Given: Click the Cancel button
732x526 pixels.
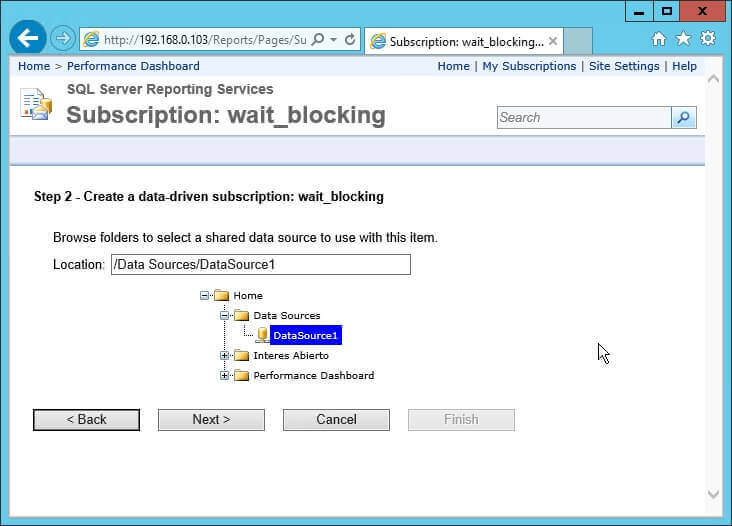Looking at the screenshot, I should (x=336, y=420).
